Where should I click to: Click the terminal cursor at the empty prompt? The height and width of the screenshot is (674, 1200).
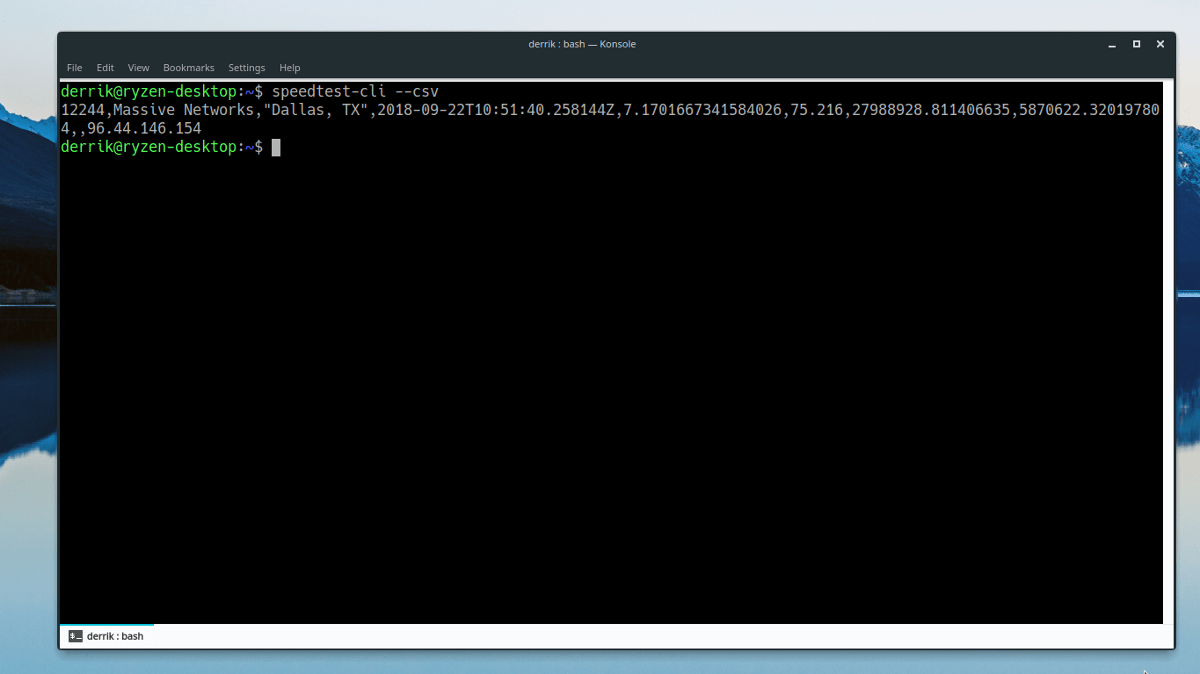pyautogui.click(x=276, y=147)
